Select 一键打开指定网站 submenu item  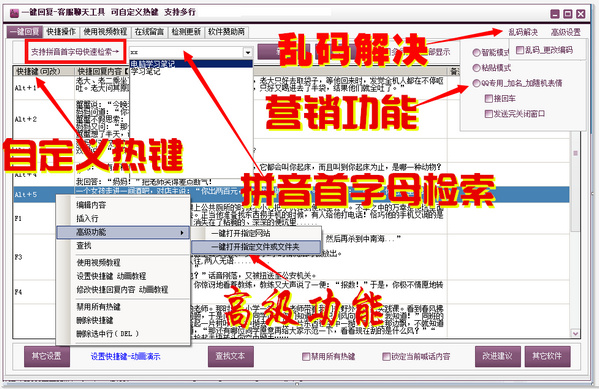click(x=256, y=233)
